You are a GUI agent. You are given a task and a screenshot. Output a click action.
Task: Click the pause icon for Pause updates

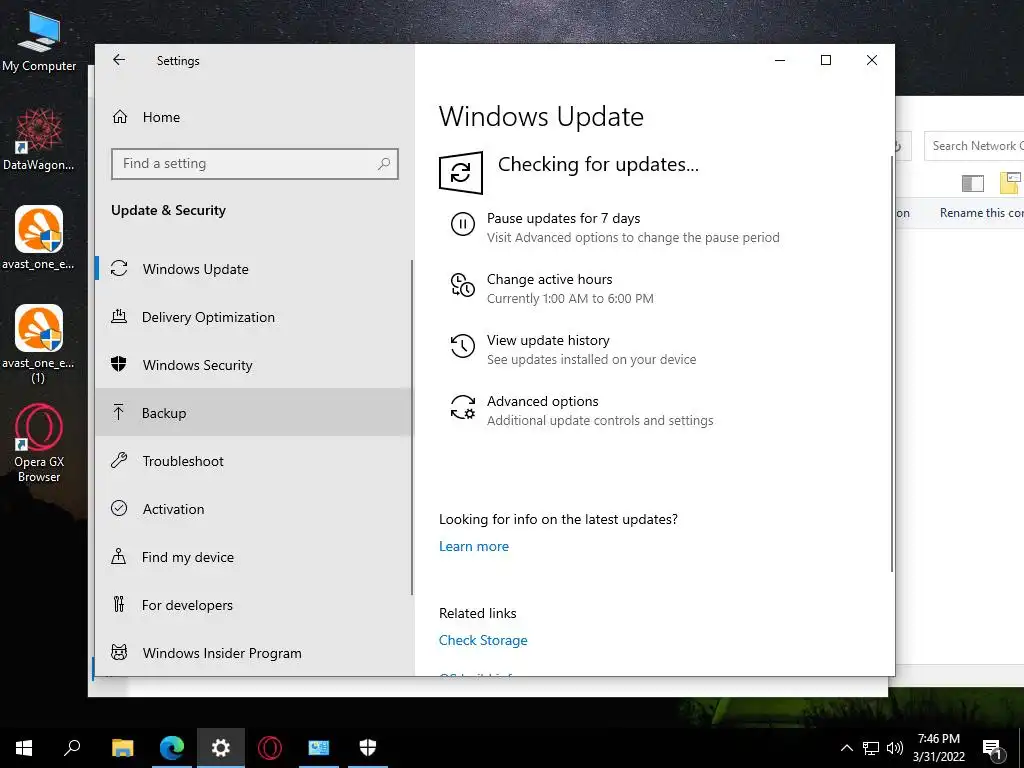click(x=462, y=225)
